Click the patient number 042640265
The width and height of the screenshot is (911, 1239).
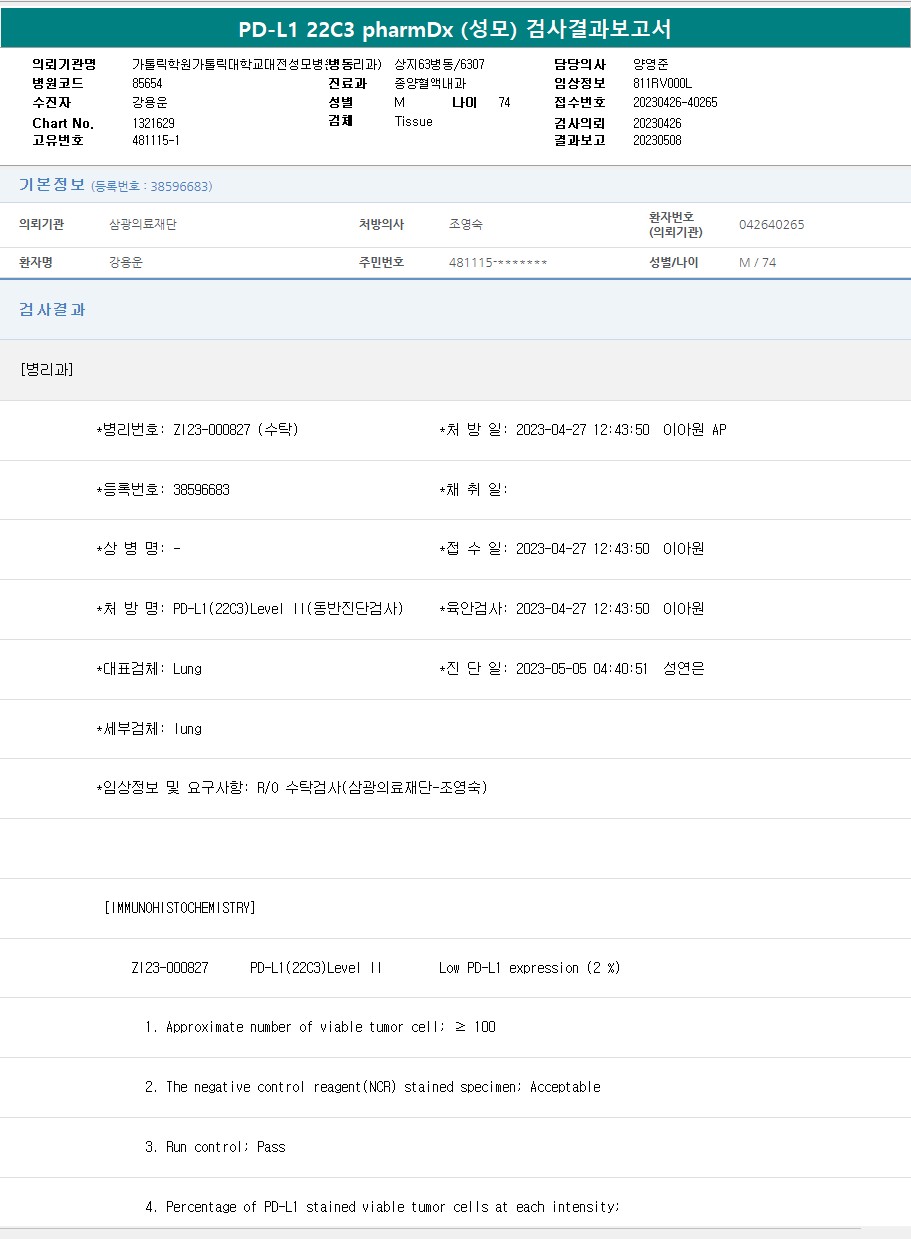[x=771, y=225]
